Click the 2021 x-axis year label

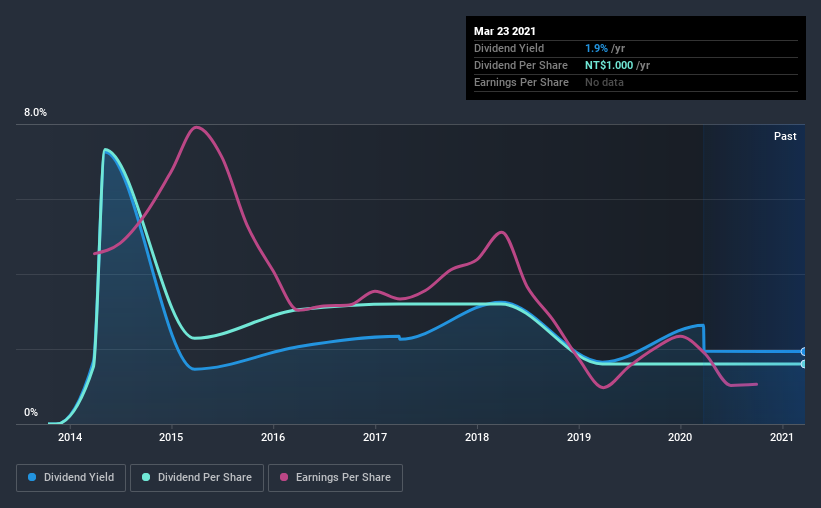tap(782, 437)
